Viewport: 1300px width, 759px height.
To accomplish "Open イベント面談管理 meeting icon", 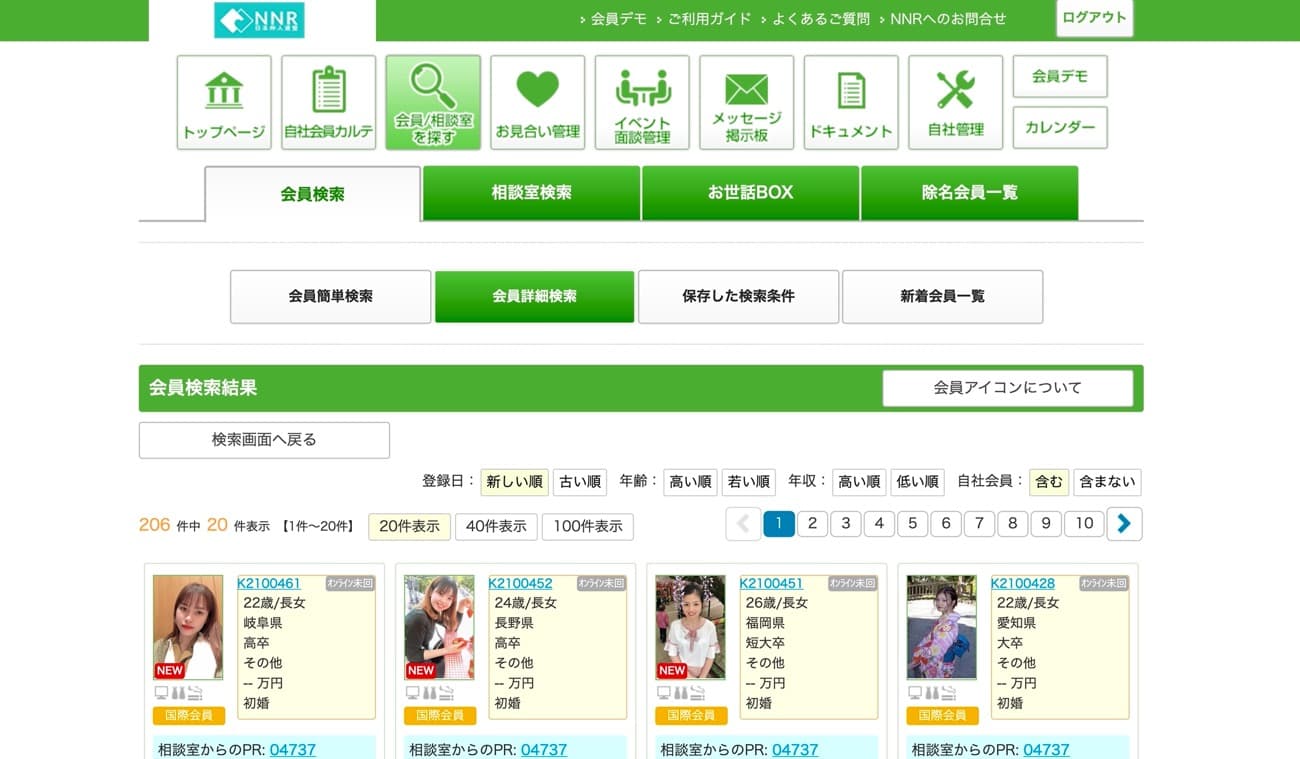I will 642,102.
